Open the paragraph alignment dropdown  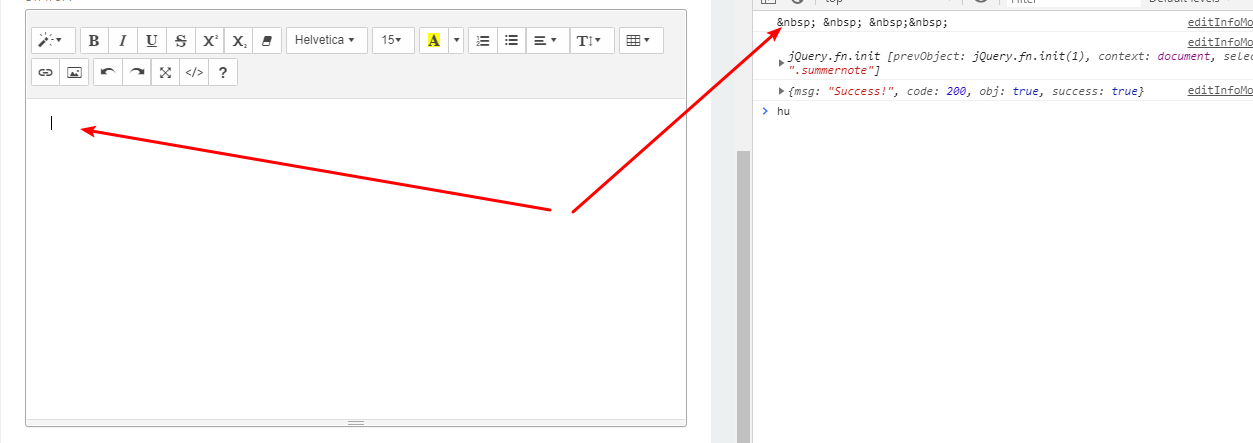coord(545,40)
